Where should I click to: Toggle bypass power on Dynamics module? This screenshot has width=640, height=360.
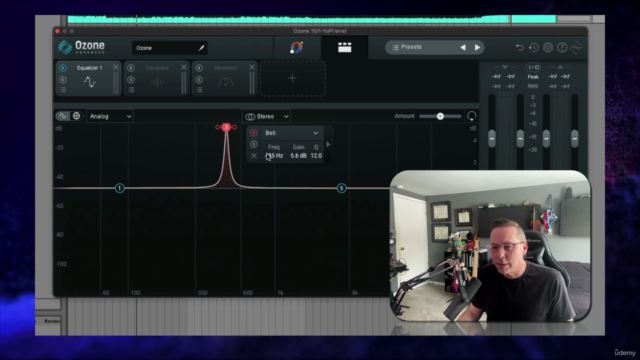click(x=131, y=68)
